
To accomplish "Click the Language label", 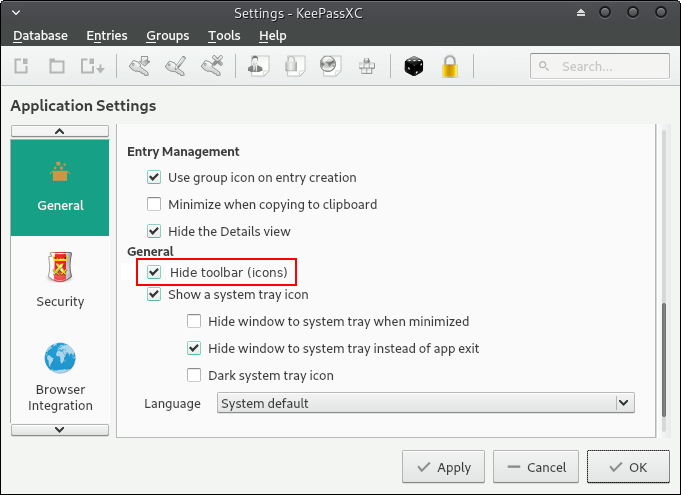I will point(172,403).
